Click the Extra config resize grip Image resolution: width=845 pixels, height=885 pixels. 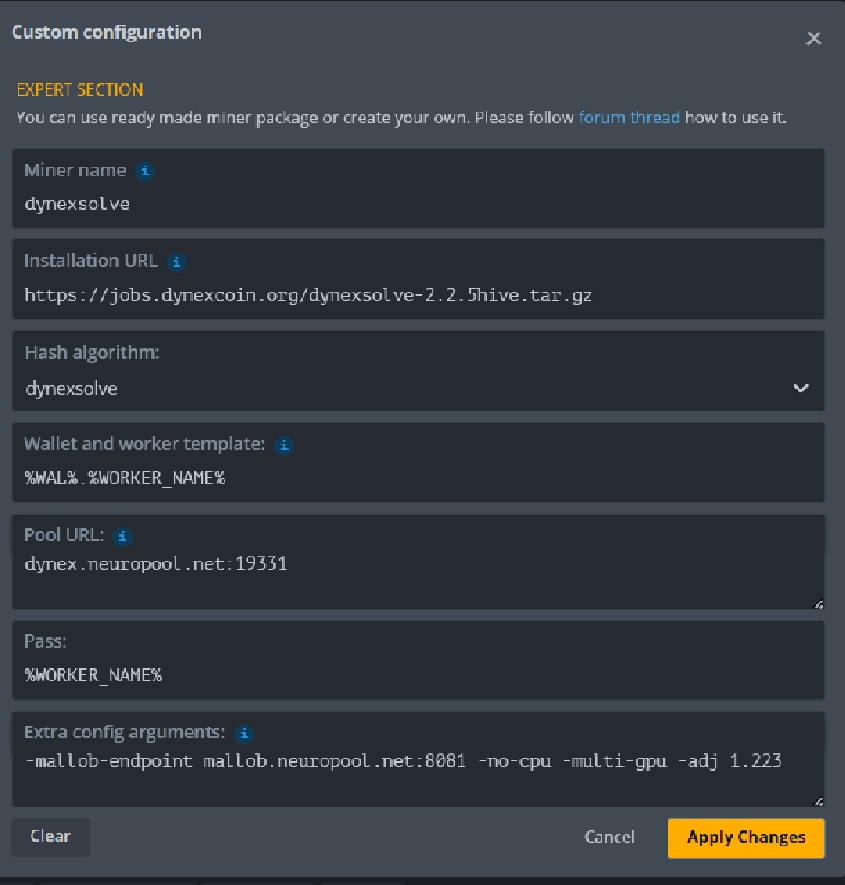tap(818, 800)
